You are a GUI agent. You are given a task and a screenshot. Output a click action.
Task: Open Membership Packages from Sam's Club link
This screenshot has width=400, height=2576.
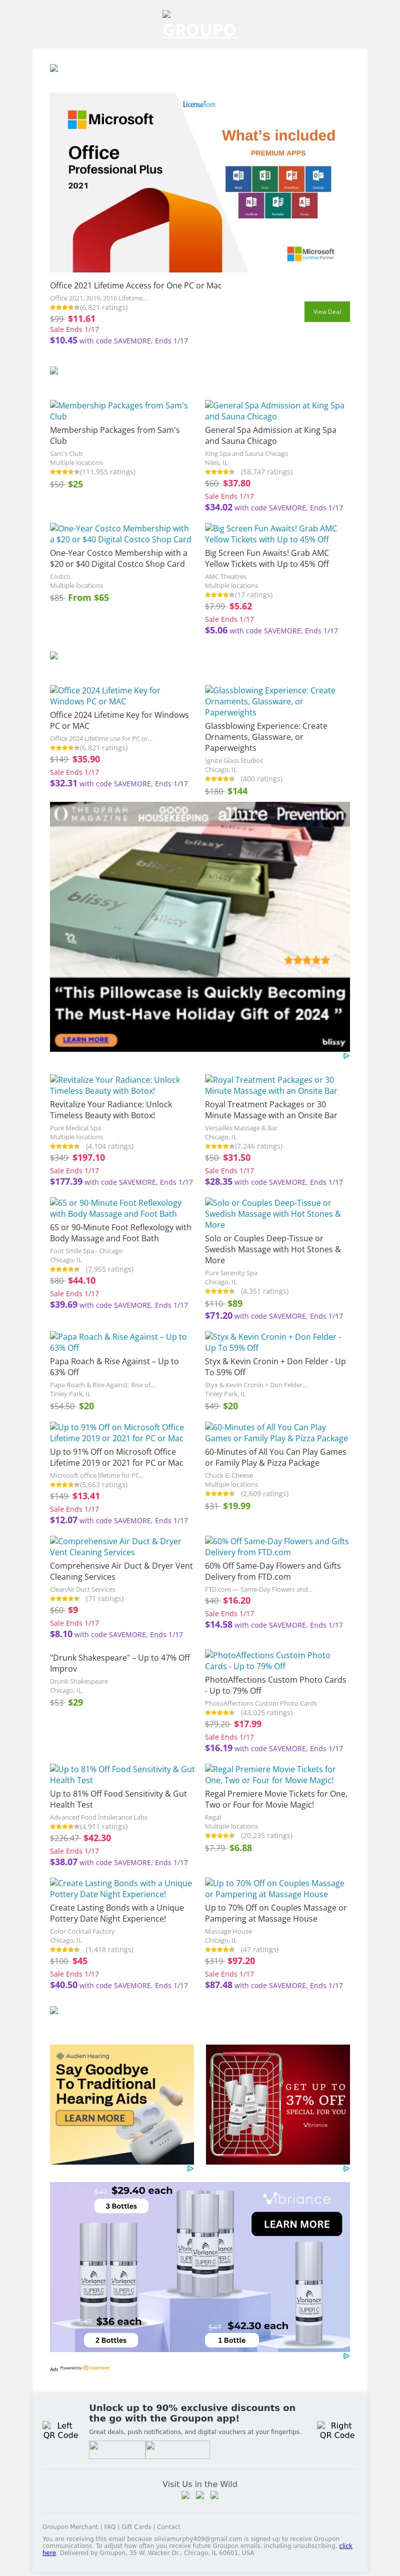coord(118,410)
